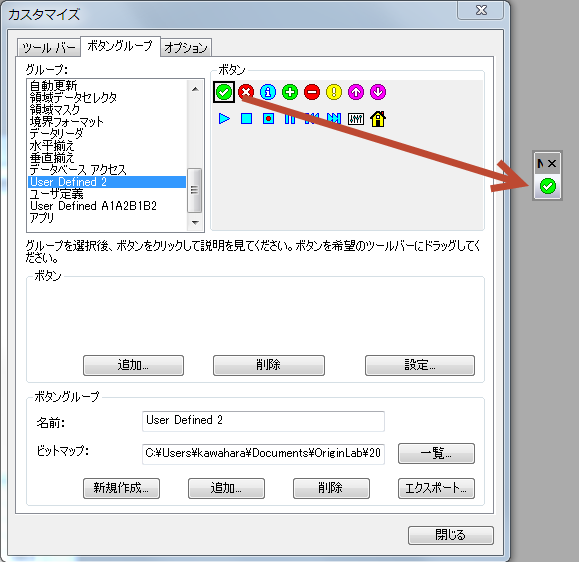Select the blue stop square icon
Screen dimensions: 579x562
(246, 119)
